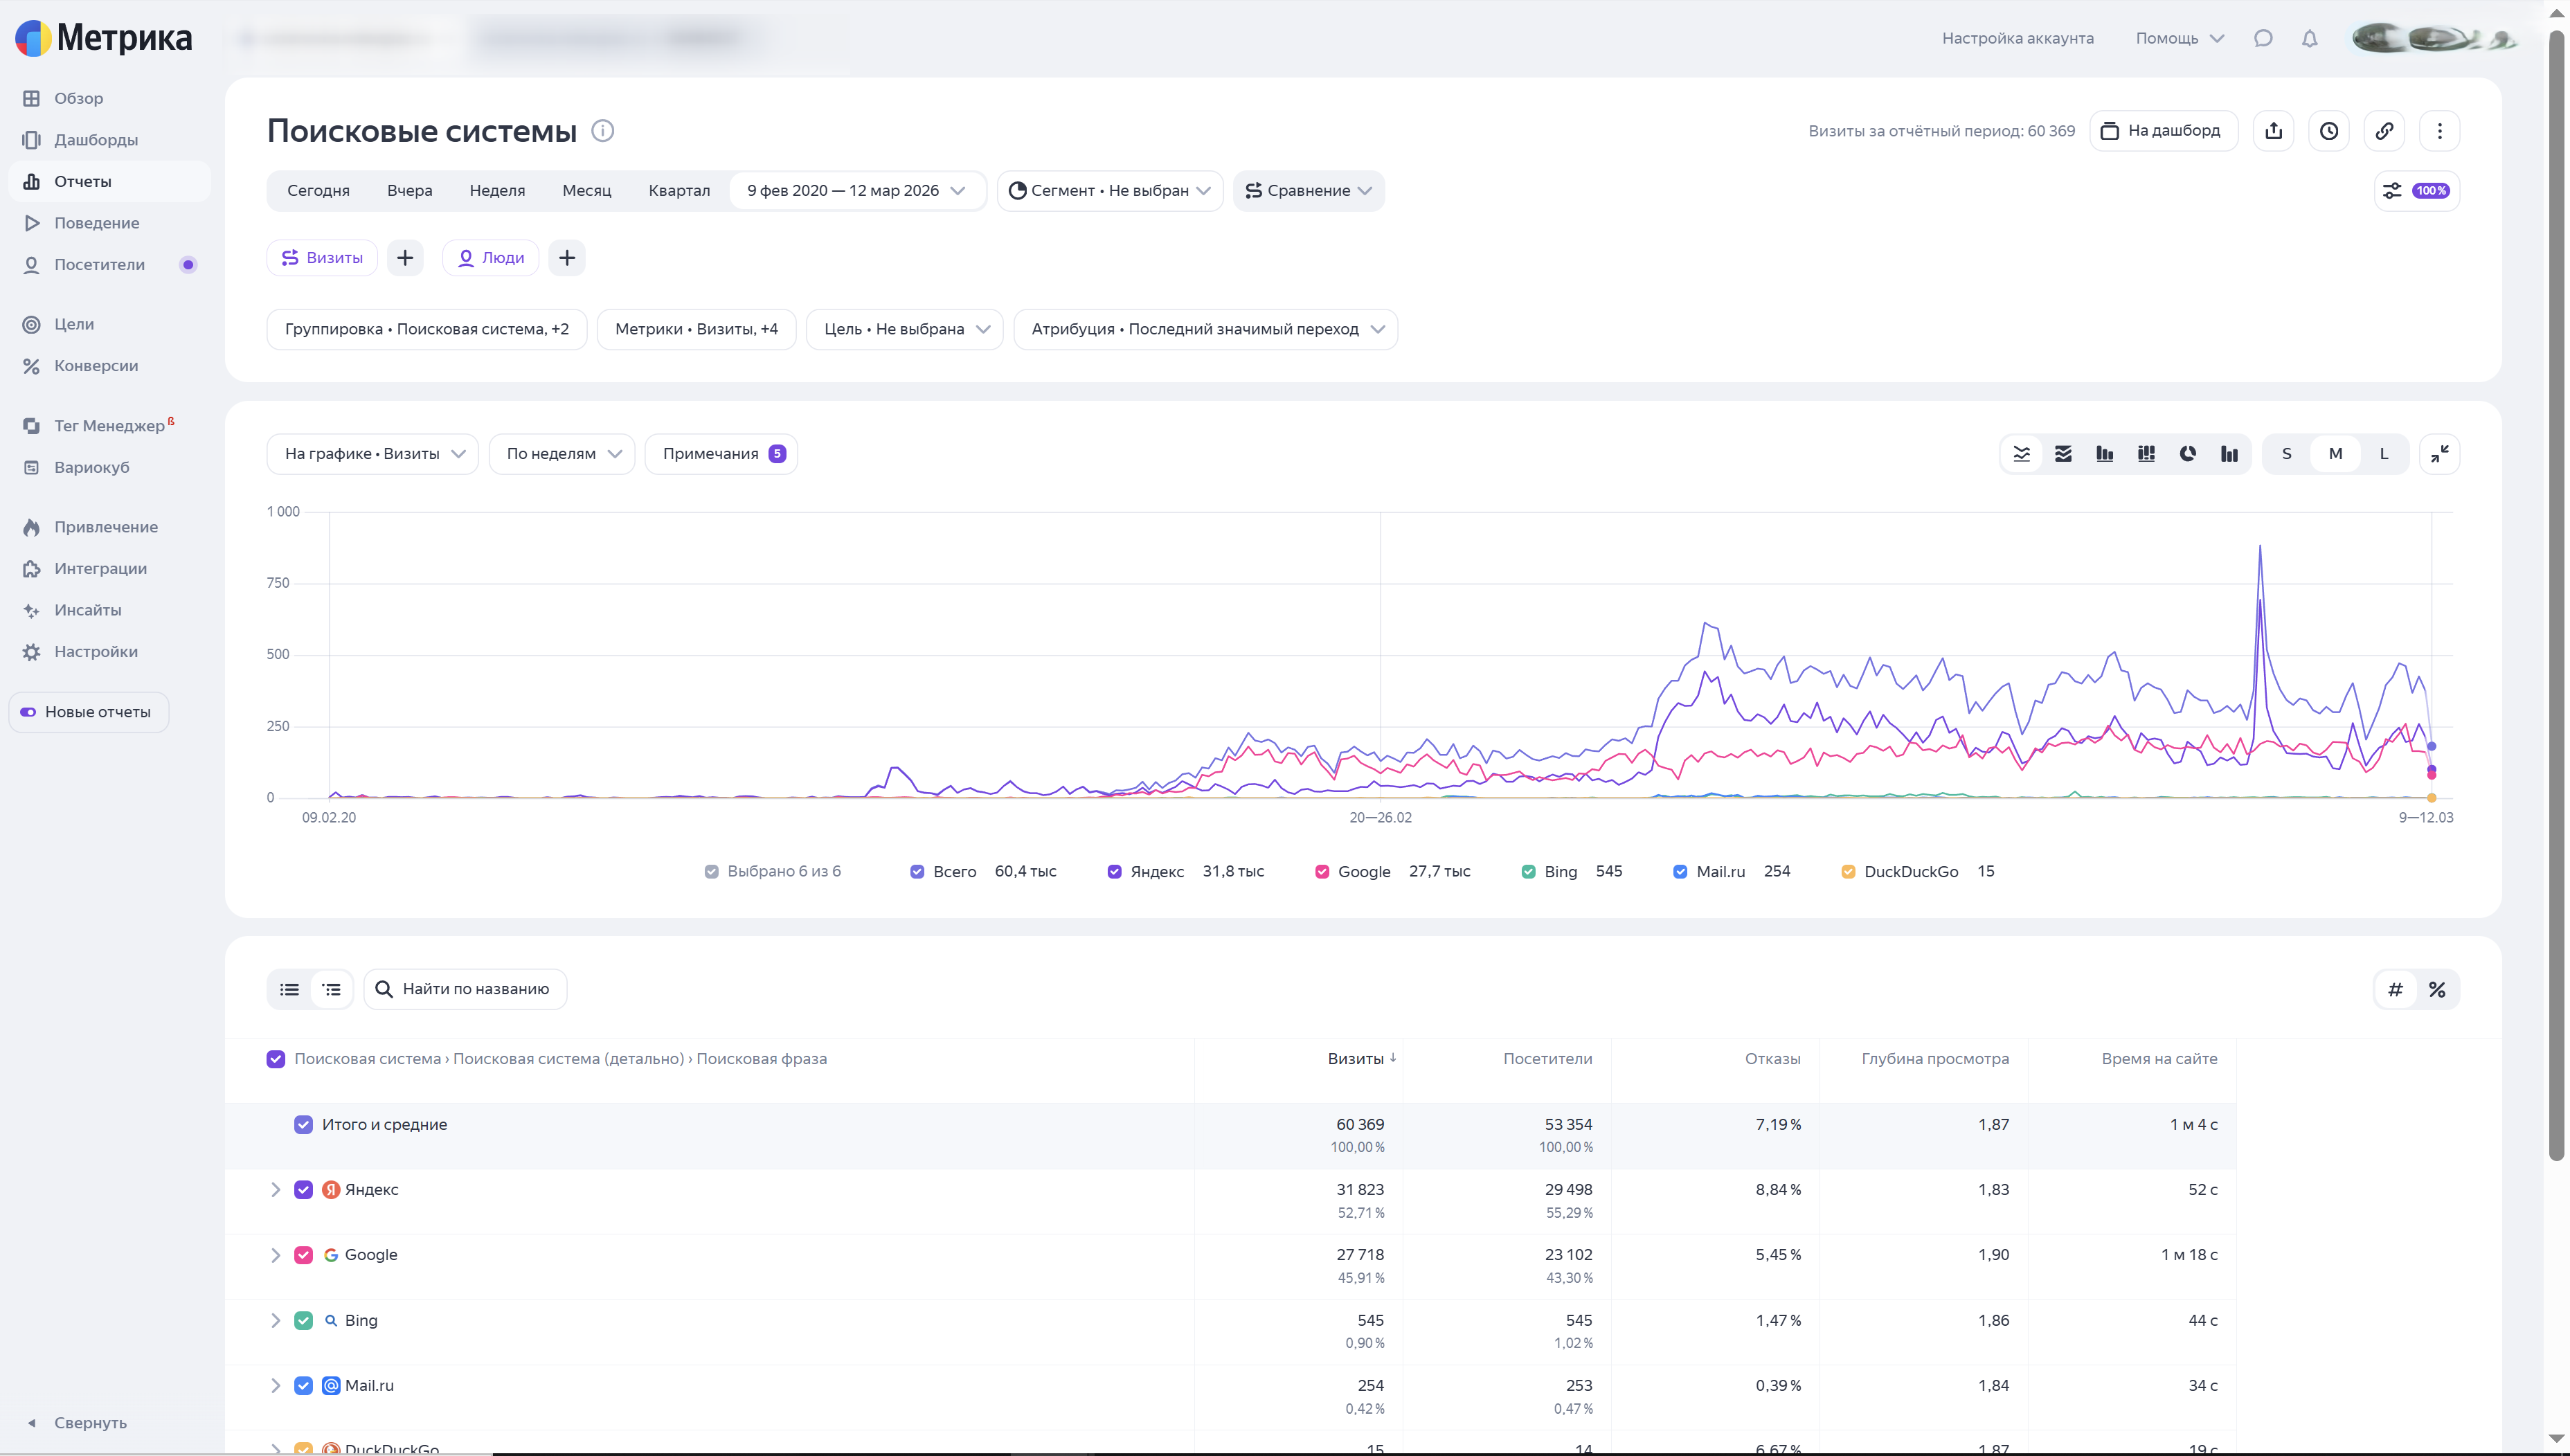
Task: Collapse the chart with the arrows icon
Action: [x=2440, y=454]
